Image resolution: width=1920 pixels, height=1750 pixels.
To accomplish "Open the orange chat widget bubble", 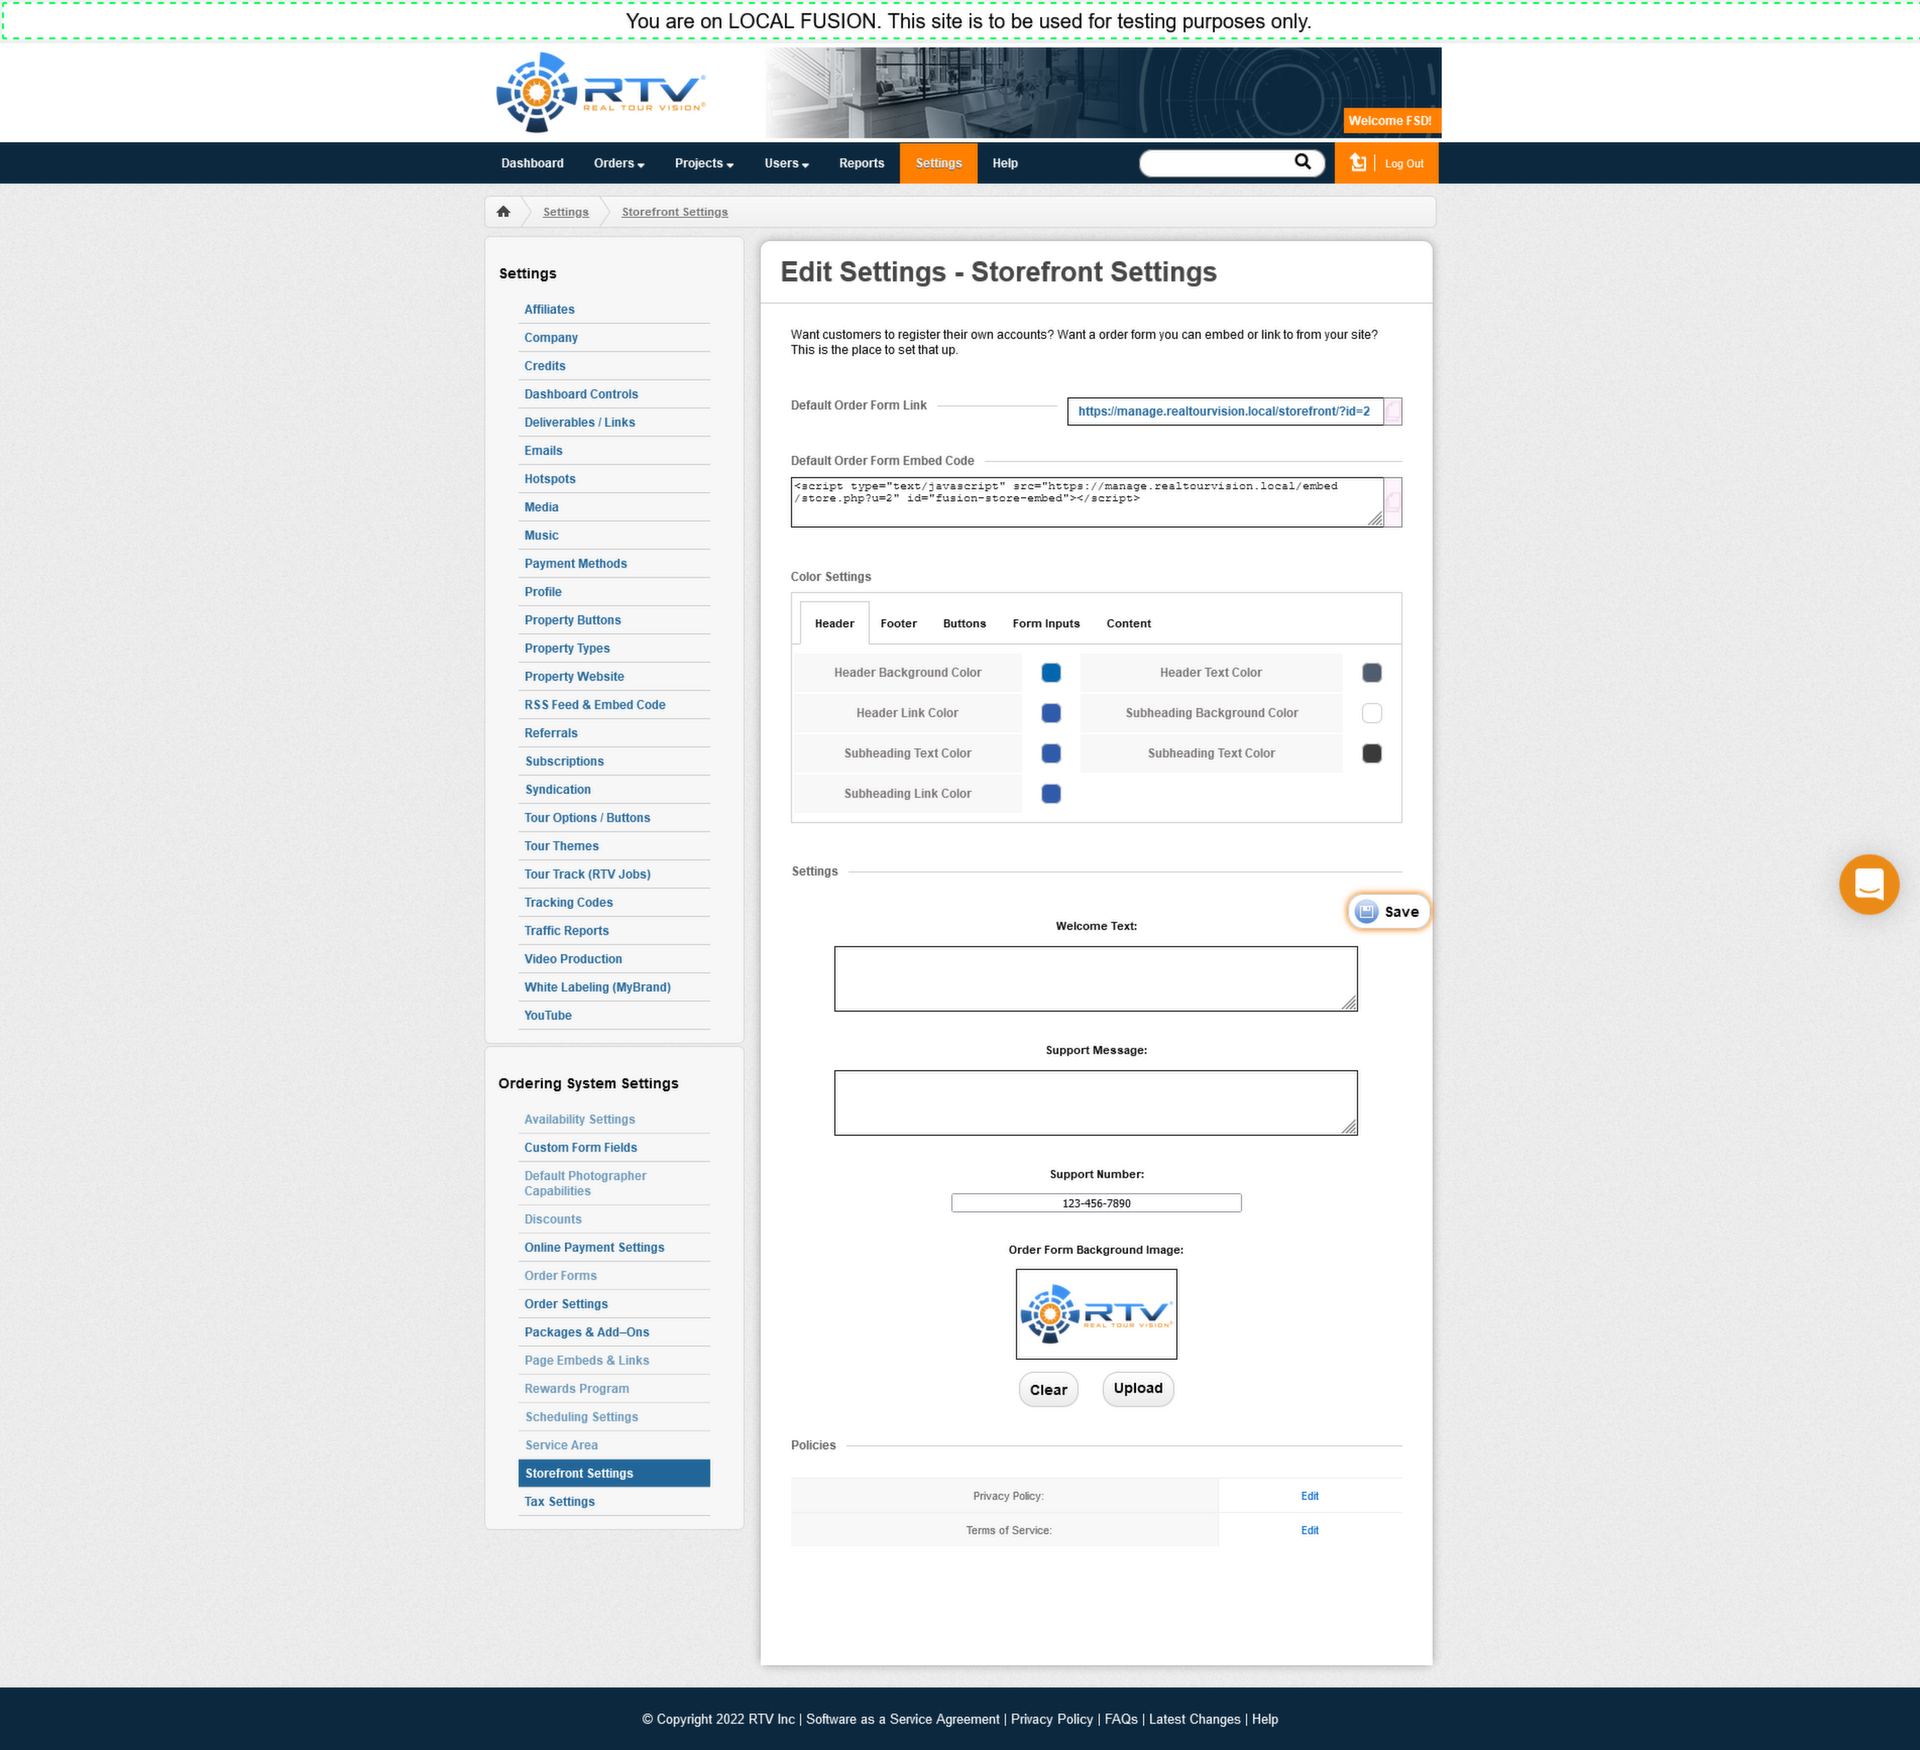I will [x=1868, y=884].
